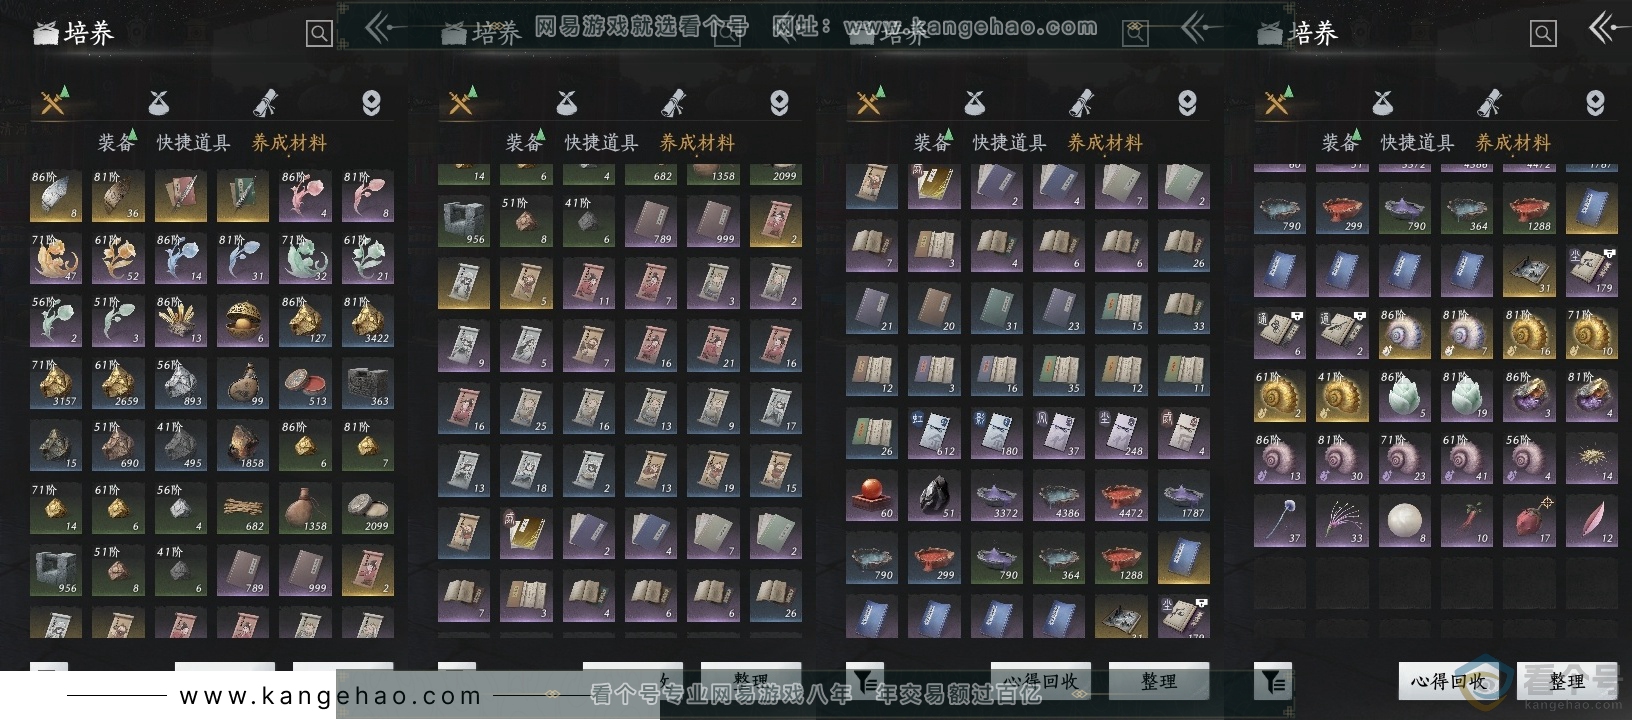Select coins with 2099 count in first panel
The image size is (1632, 720).
(x=367, y=507)
